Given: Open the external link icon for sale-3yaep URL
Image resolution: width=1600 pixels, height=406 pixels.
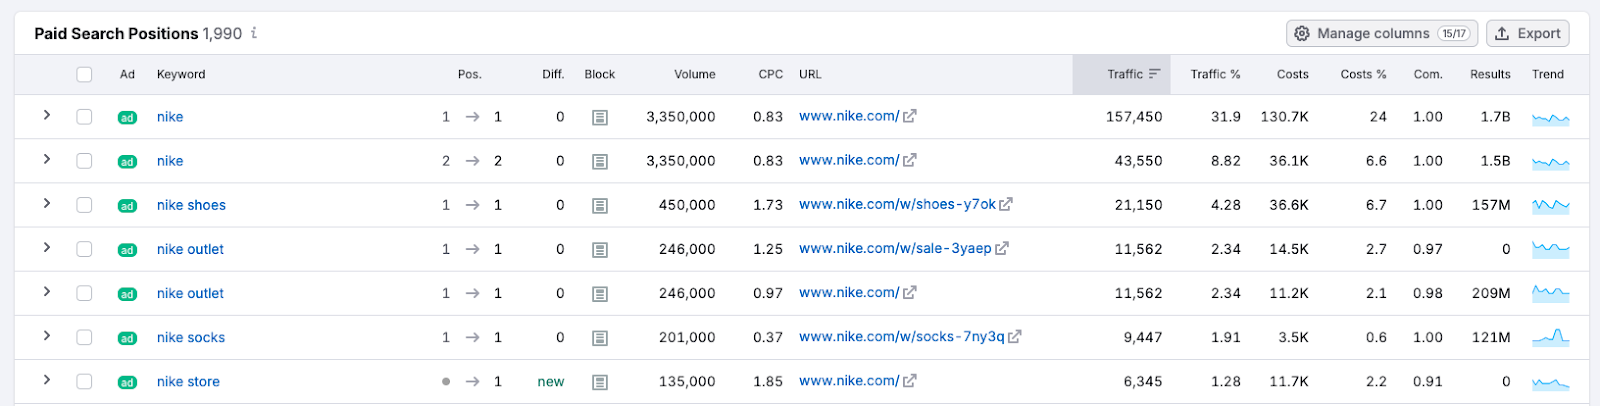Looking at the screenshot, I should (1002, 249).
